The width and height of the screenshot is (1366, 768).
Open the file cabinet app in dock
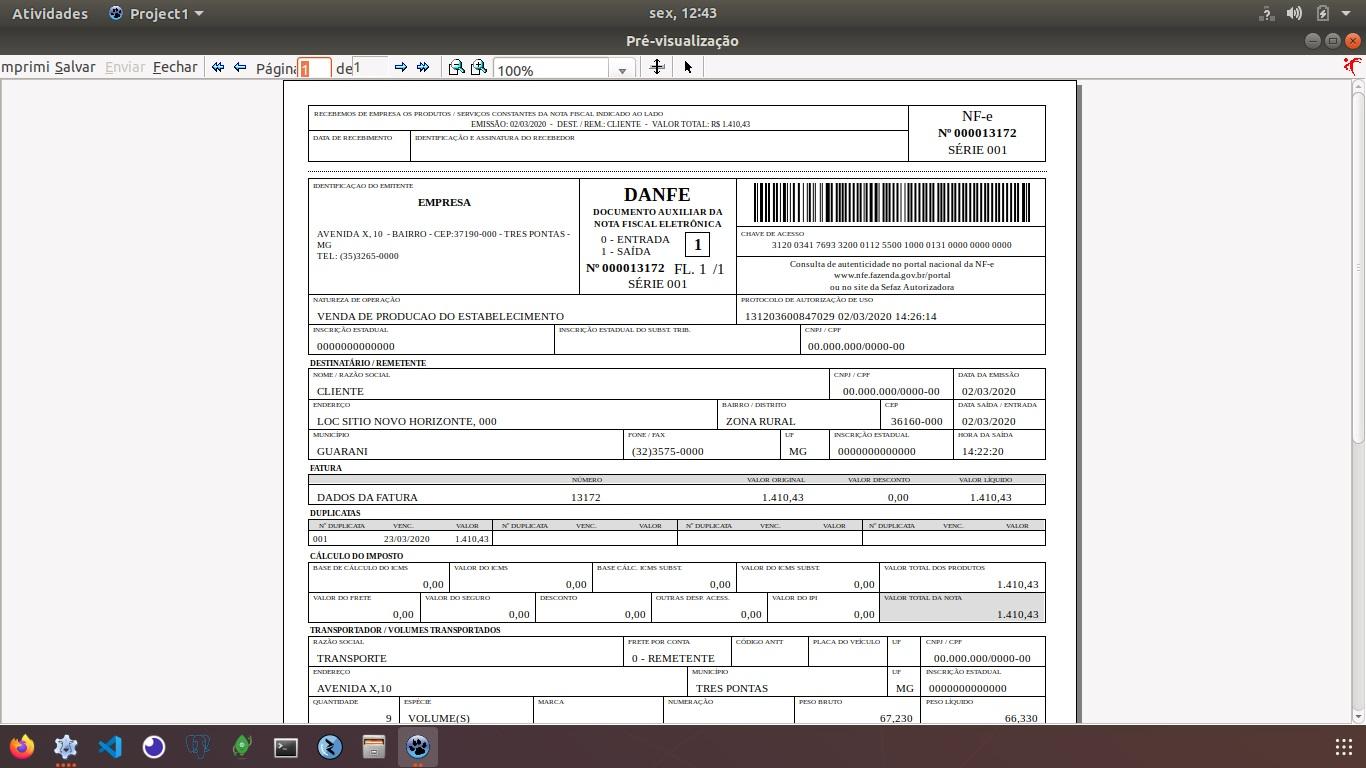click(x=374, y=747)
